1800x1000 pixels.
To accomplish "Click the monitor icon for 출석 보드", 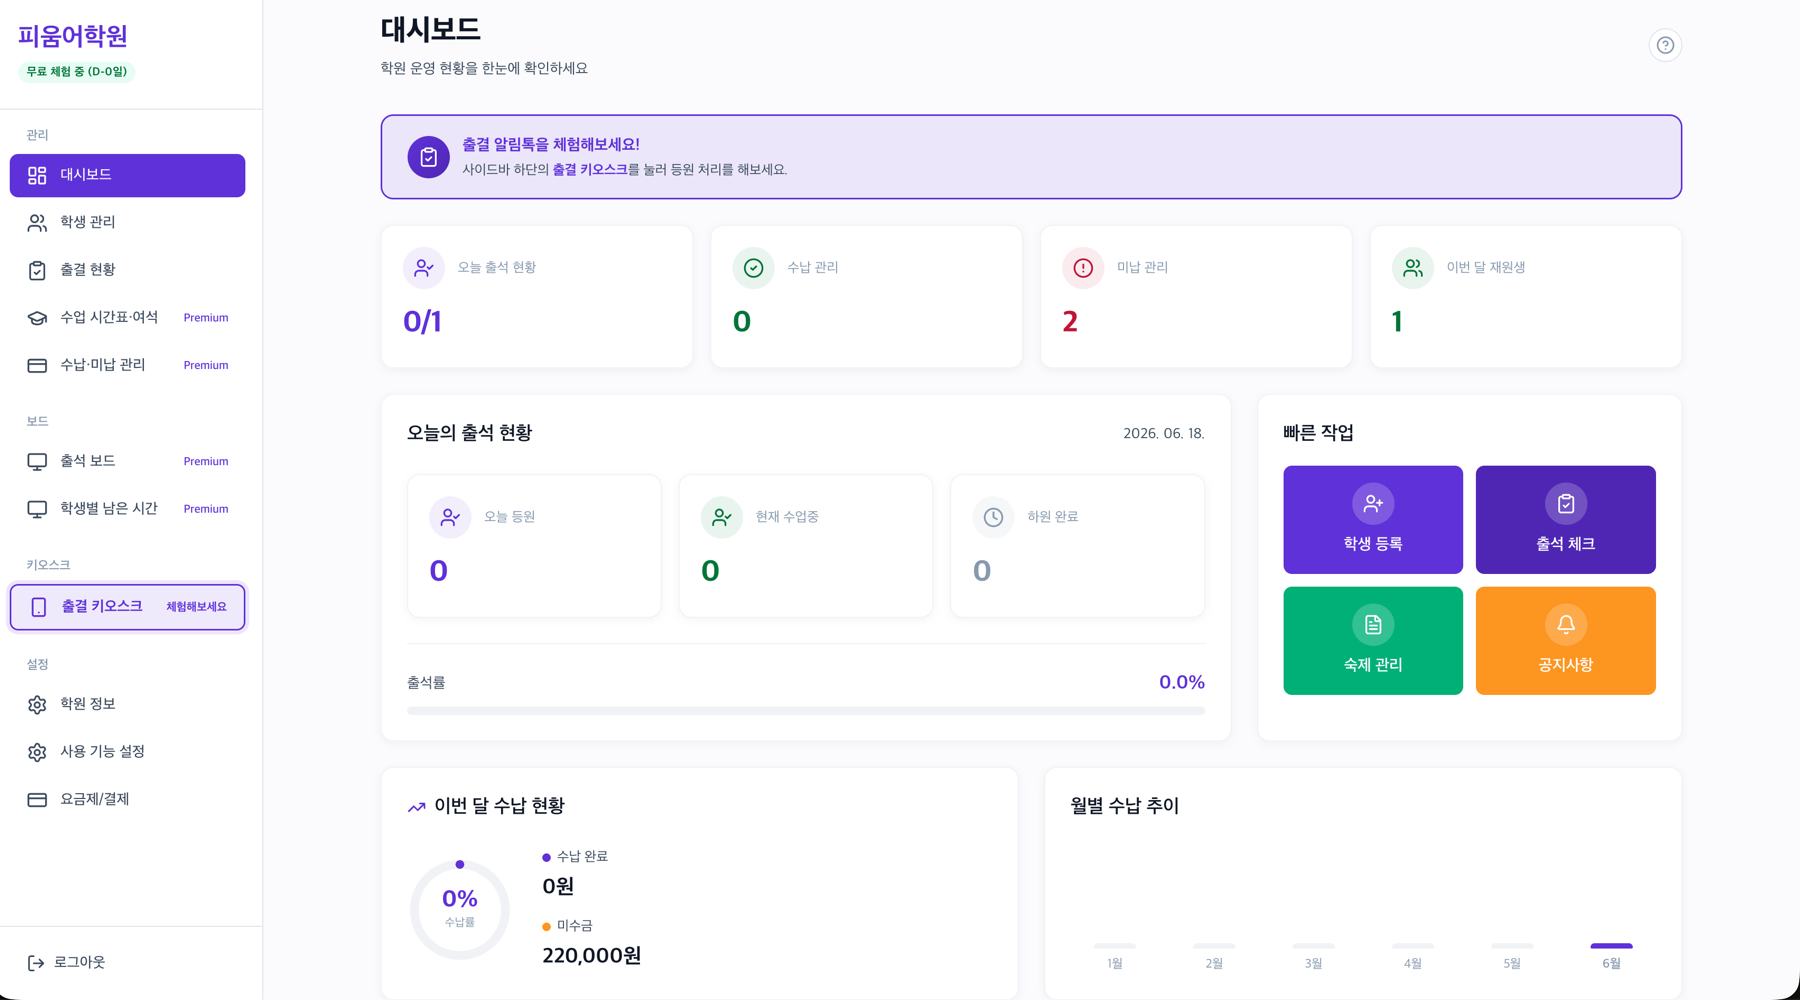I will (x=37, y=461).
